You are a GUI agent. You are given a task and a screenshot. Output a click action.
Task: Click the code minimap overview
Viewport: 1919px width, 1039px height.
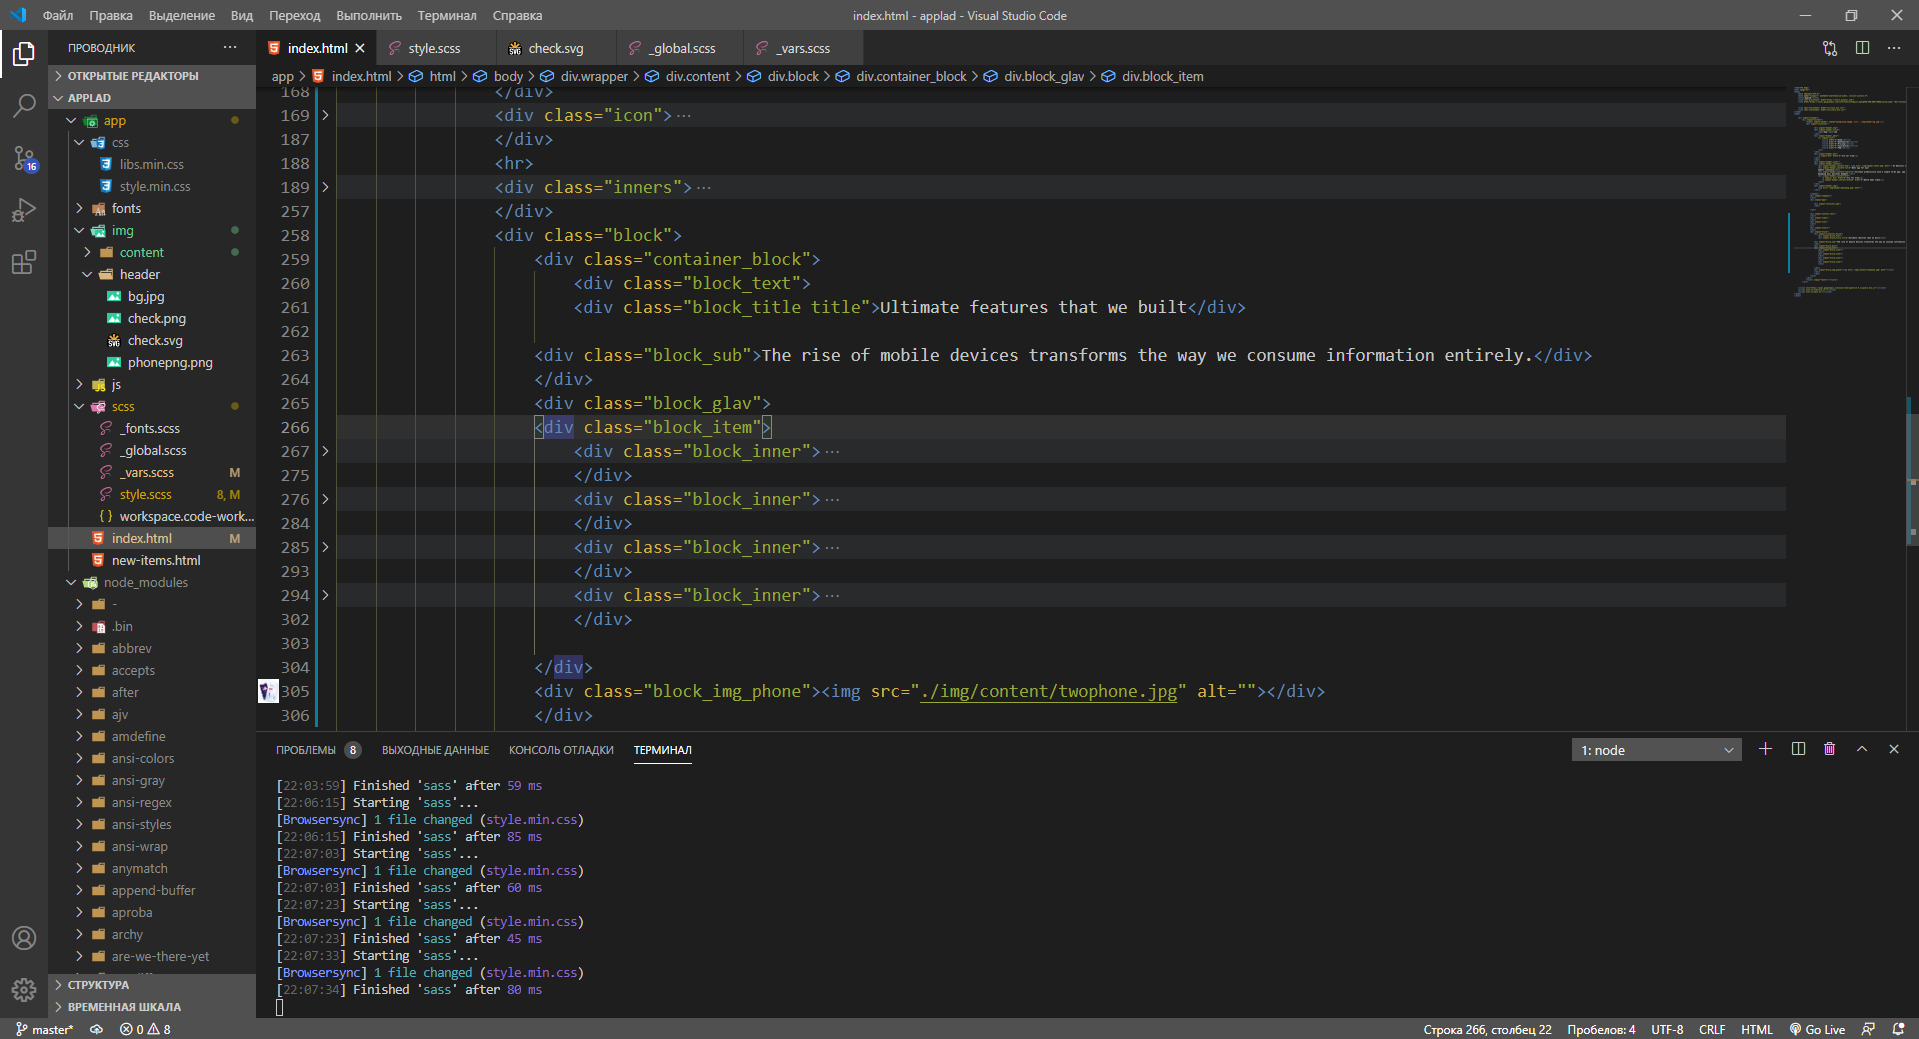point(1849,190)
